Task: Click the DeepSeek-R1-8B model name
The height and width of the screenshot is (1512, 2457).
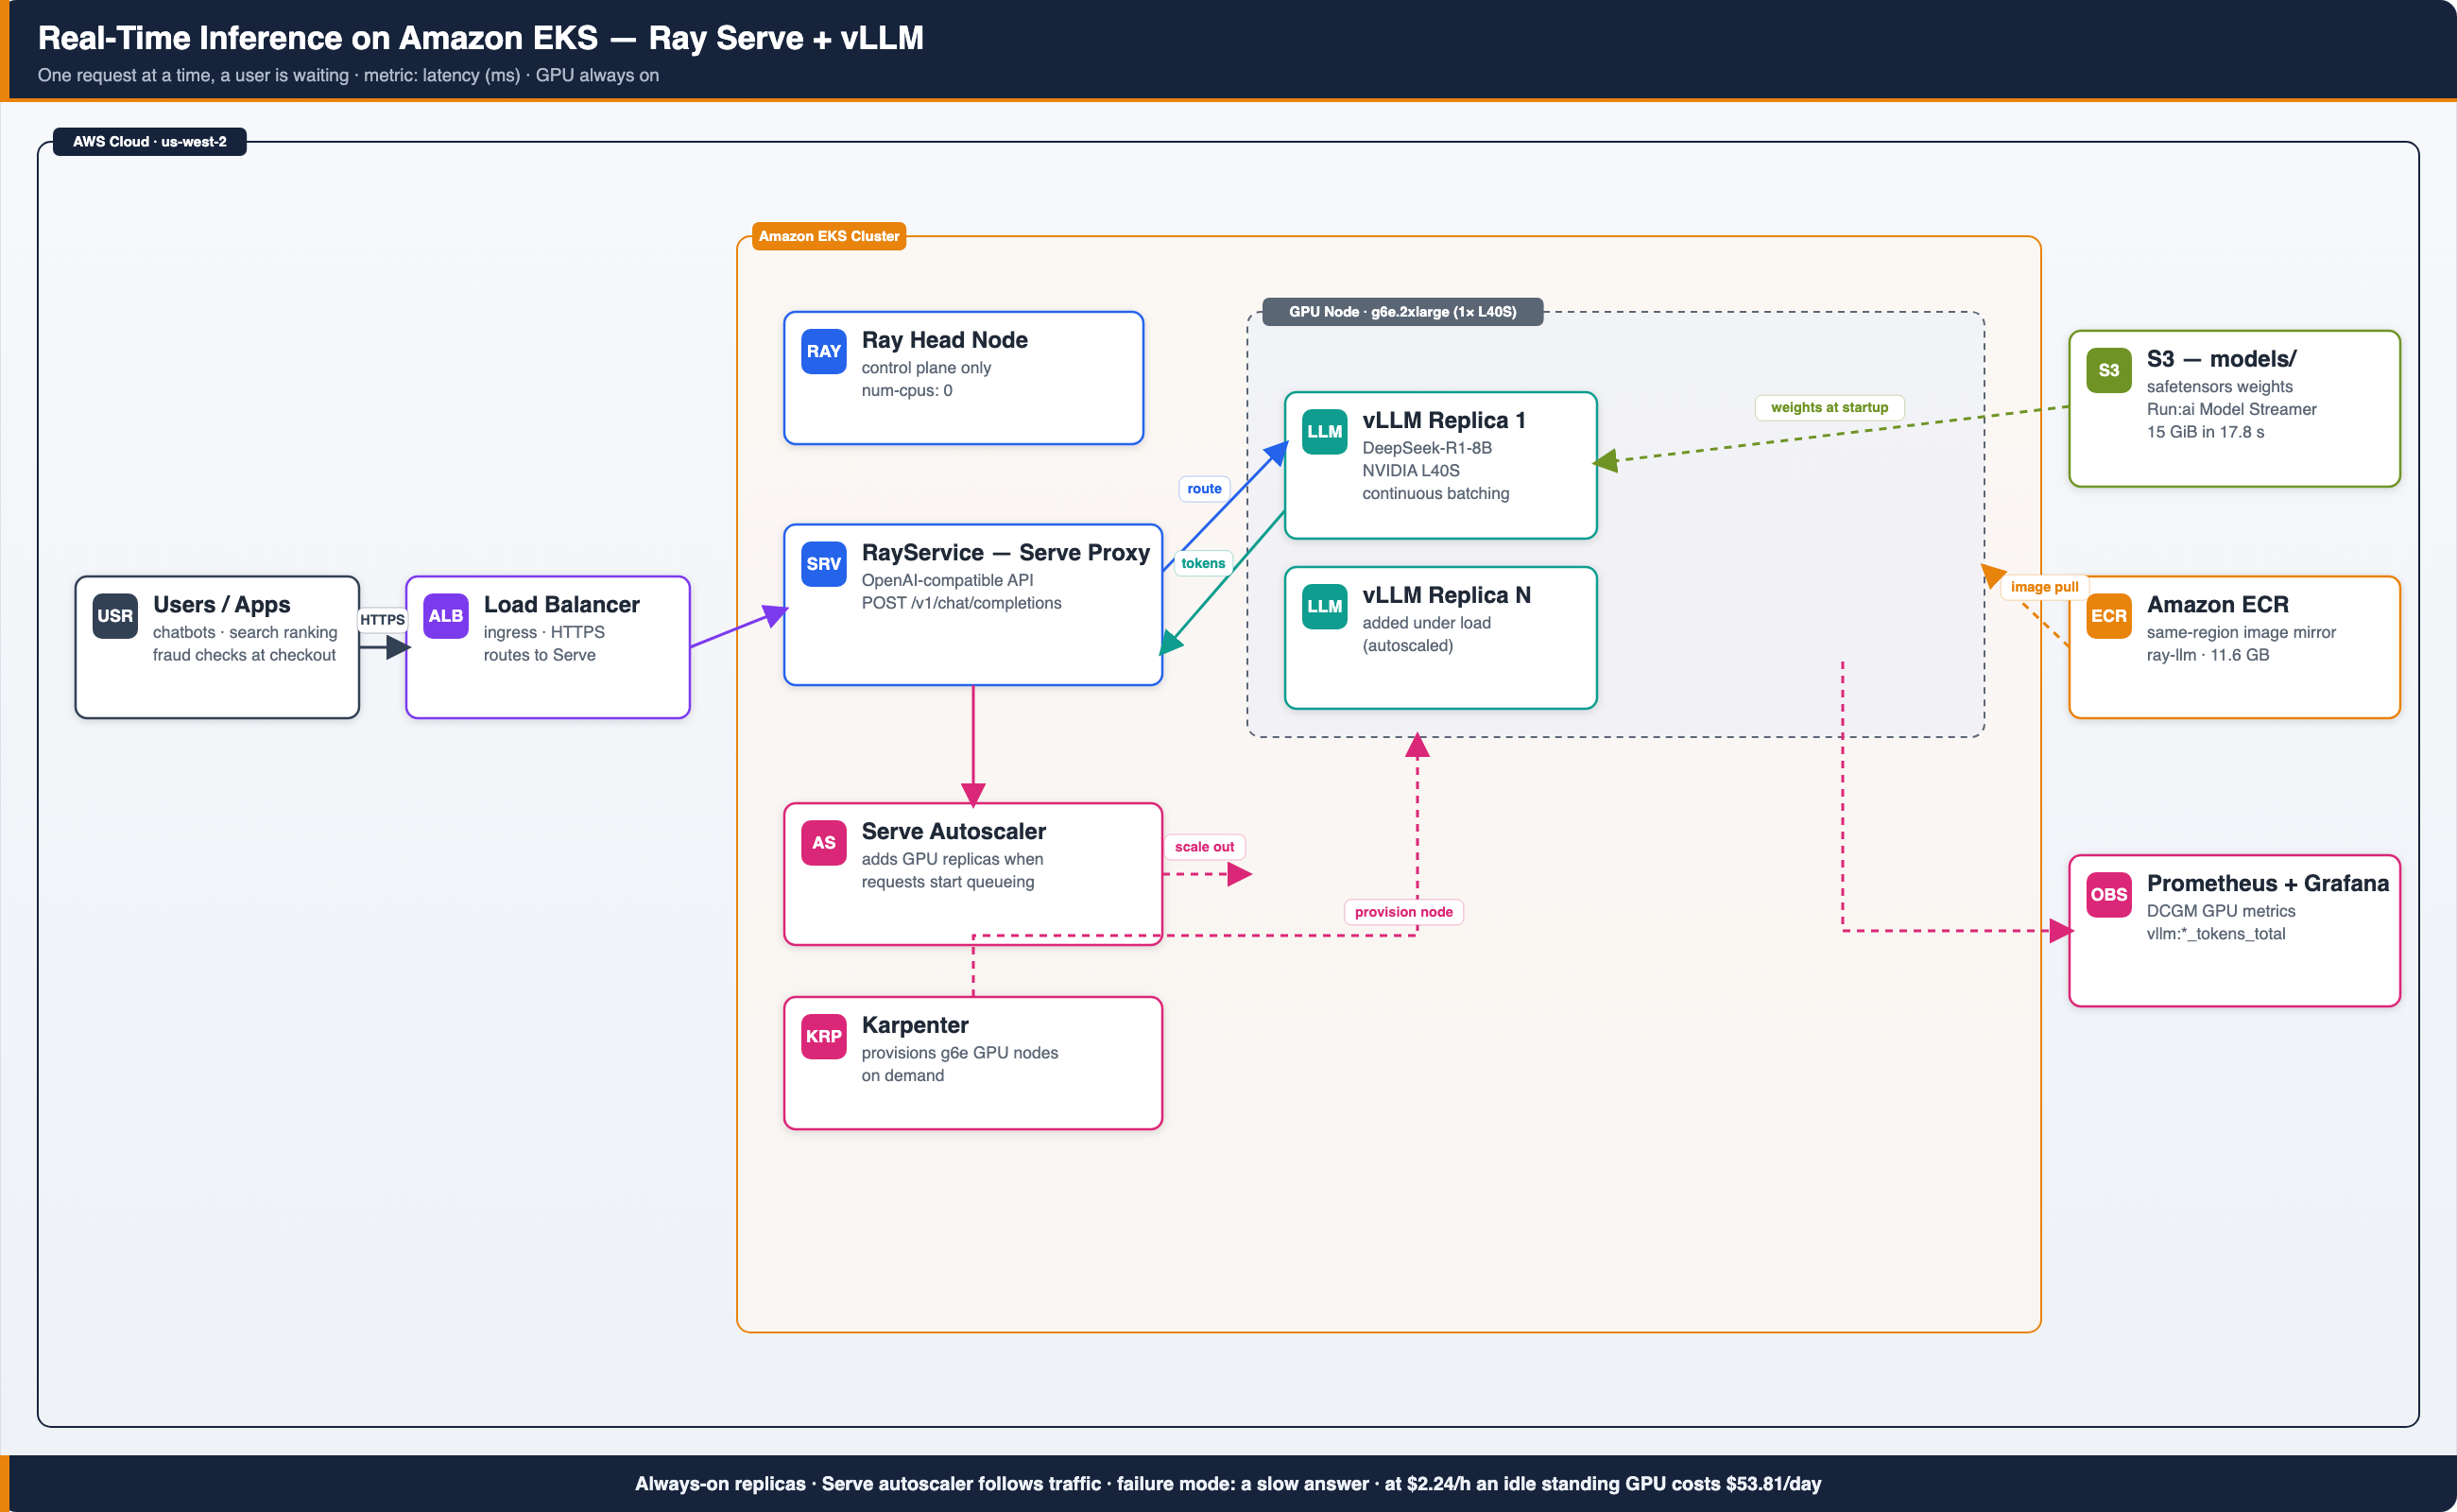Action: click(x=1426, y=447)
